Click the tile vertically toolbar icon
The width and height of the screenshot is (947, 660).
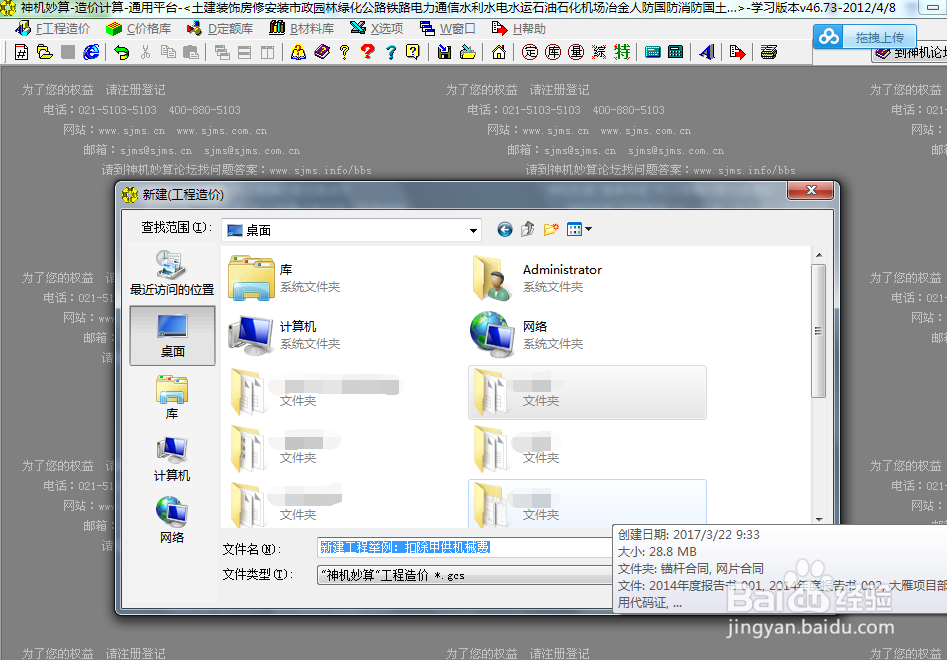tap(267, 53)
